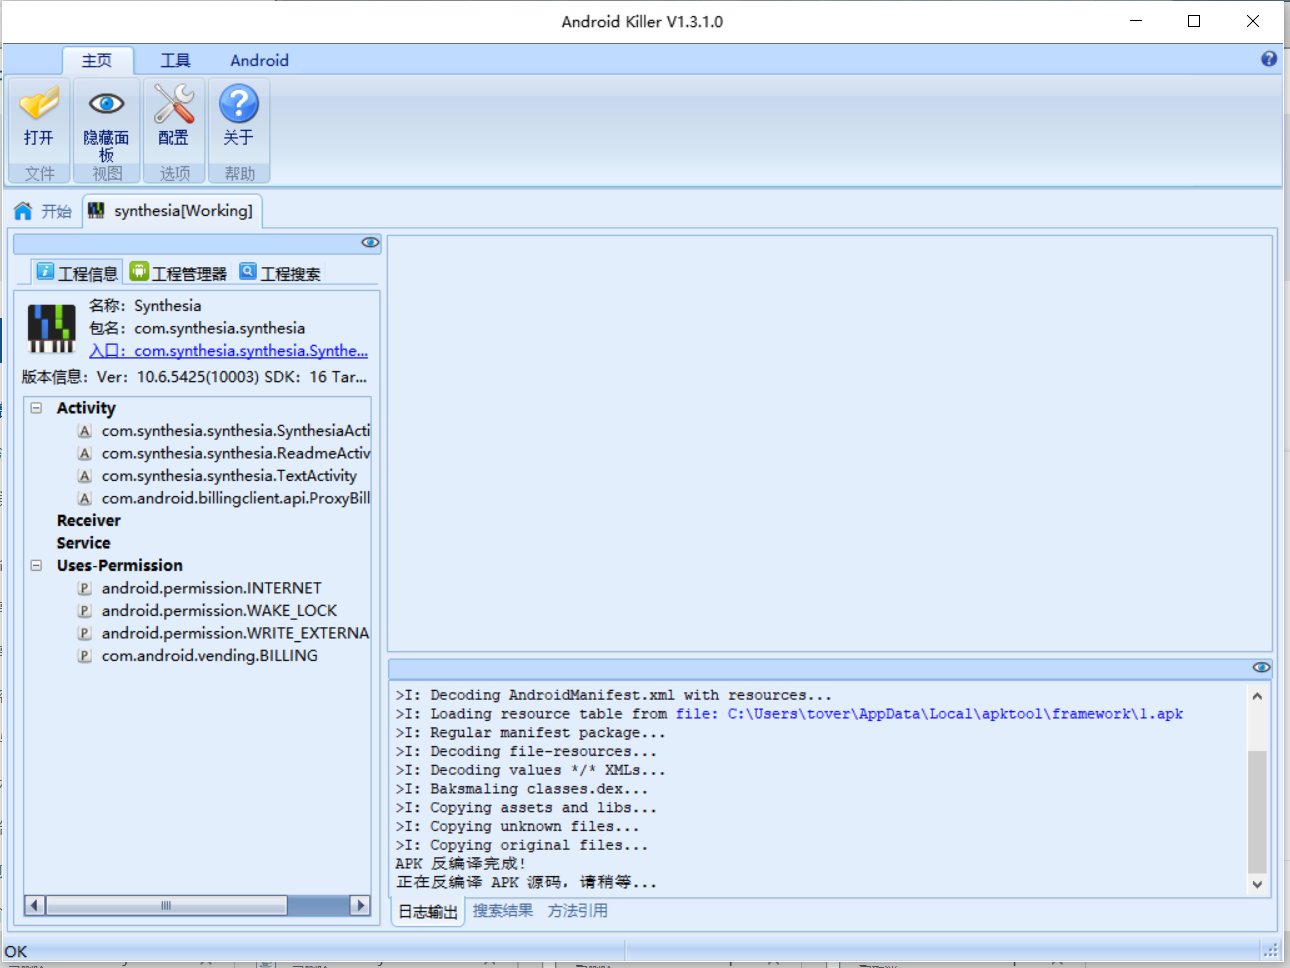Click the 'Baksmaling classes.dex...' log line

click(521, 789)
